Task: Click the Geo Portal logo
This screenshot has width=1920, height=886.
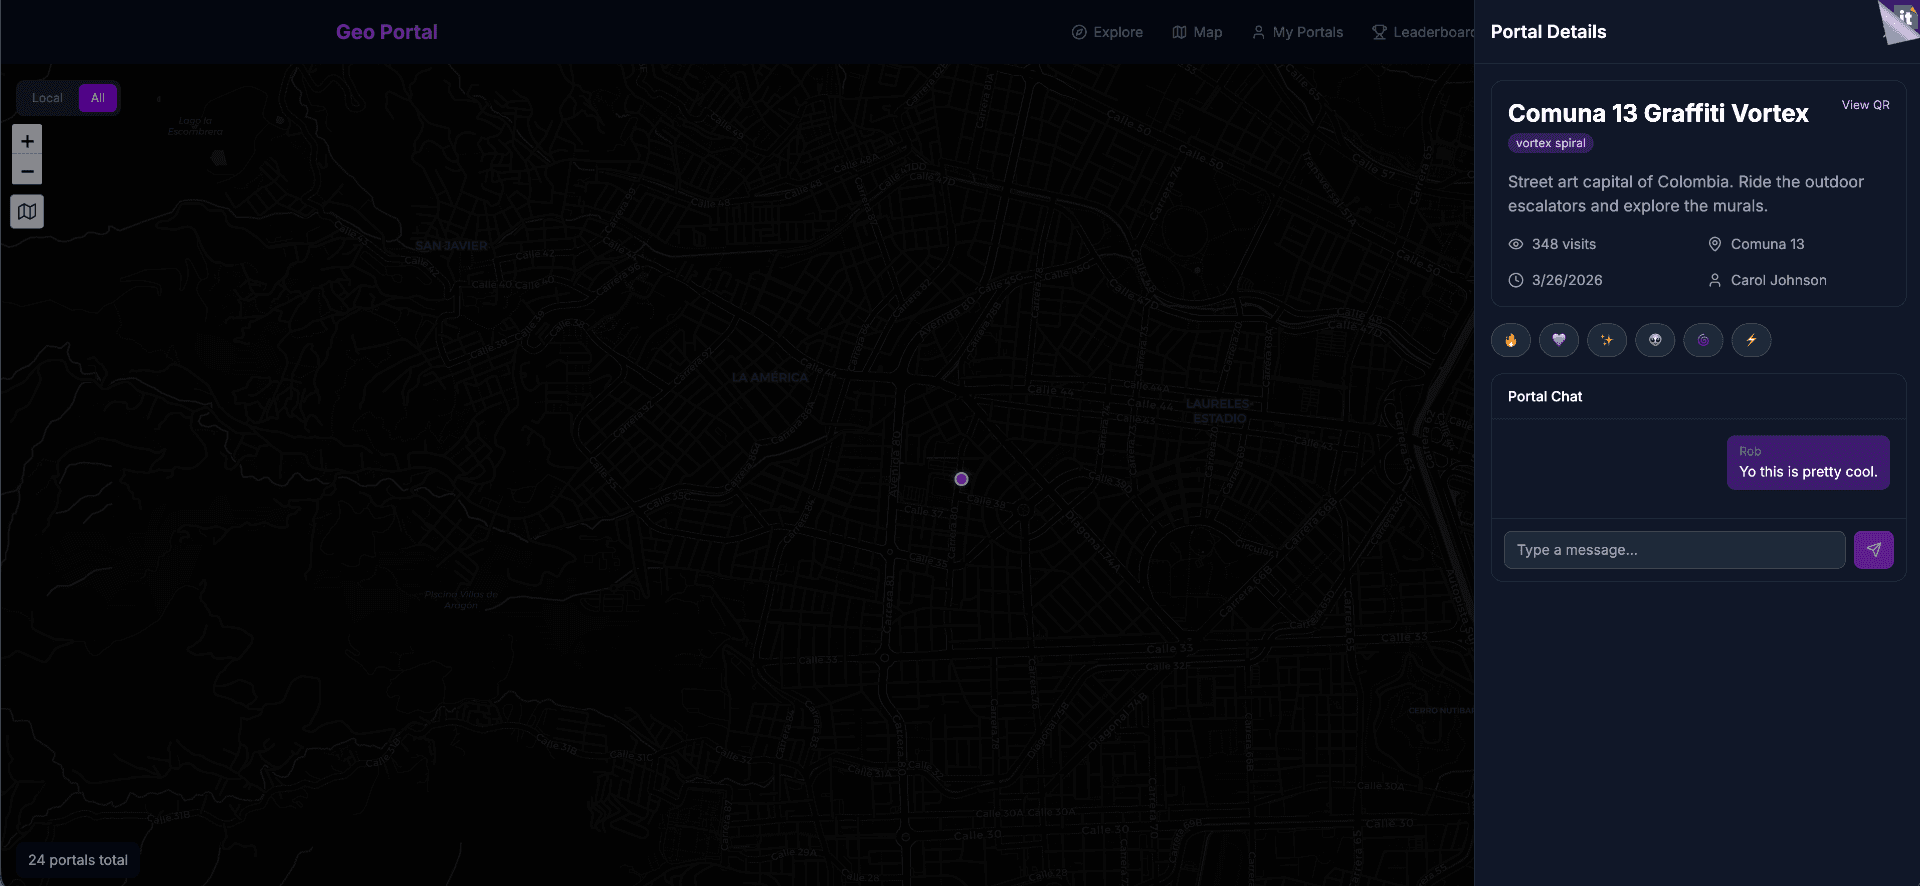Action: (386, 32)
